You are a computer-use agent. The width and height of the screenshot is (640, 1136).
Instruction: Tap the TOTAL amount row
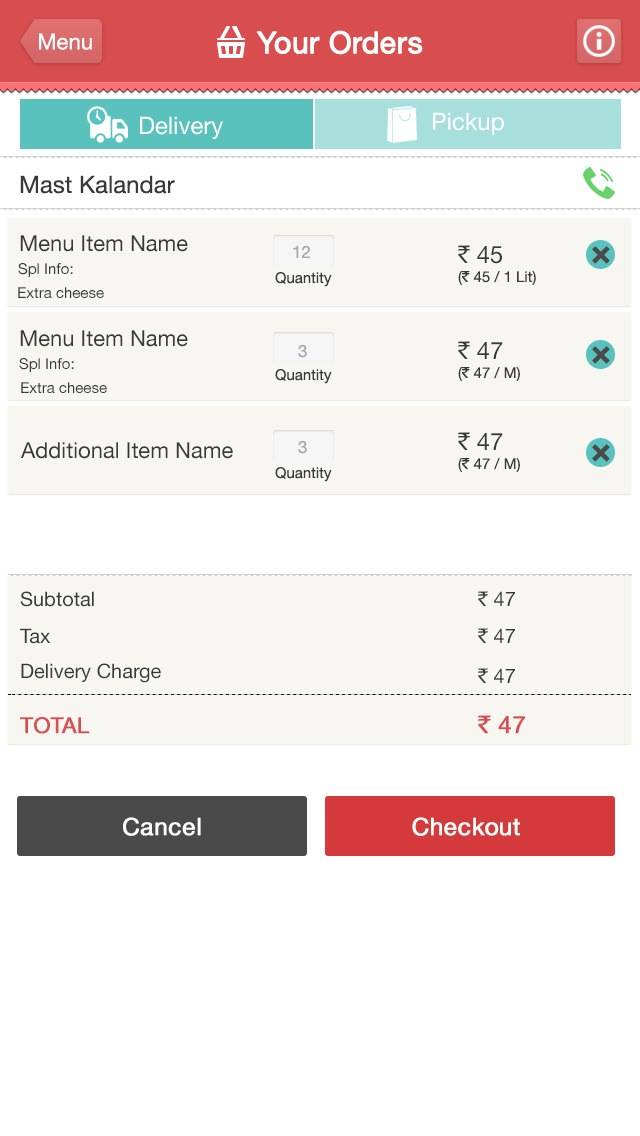(319, 725)
